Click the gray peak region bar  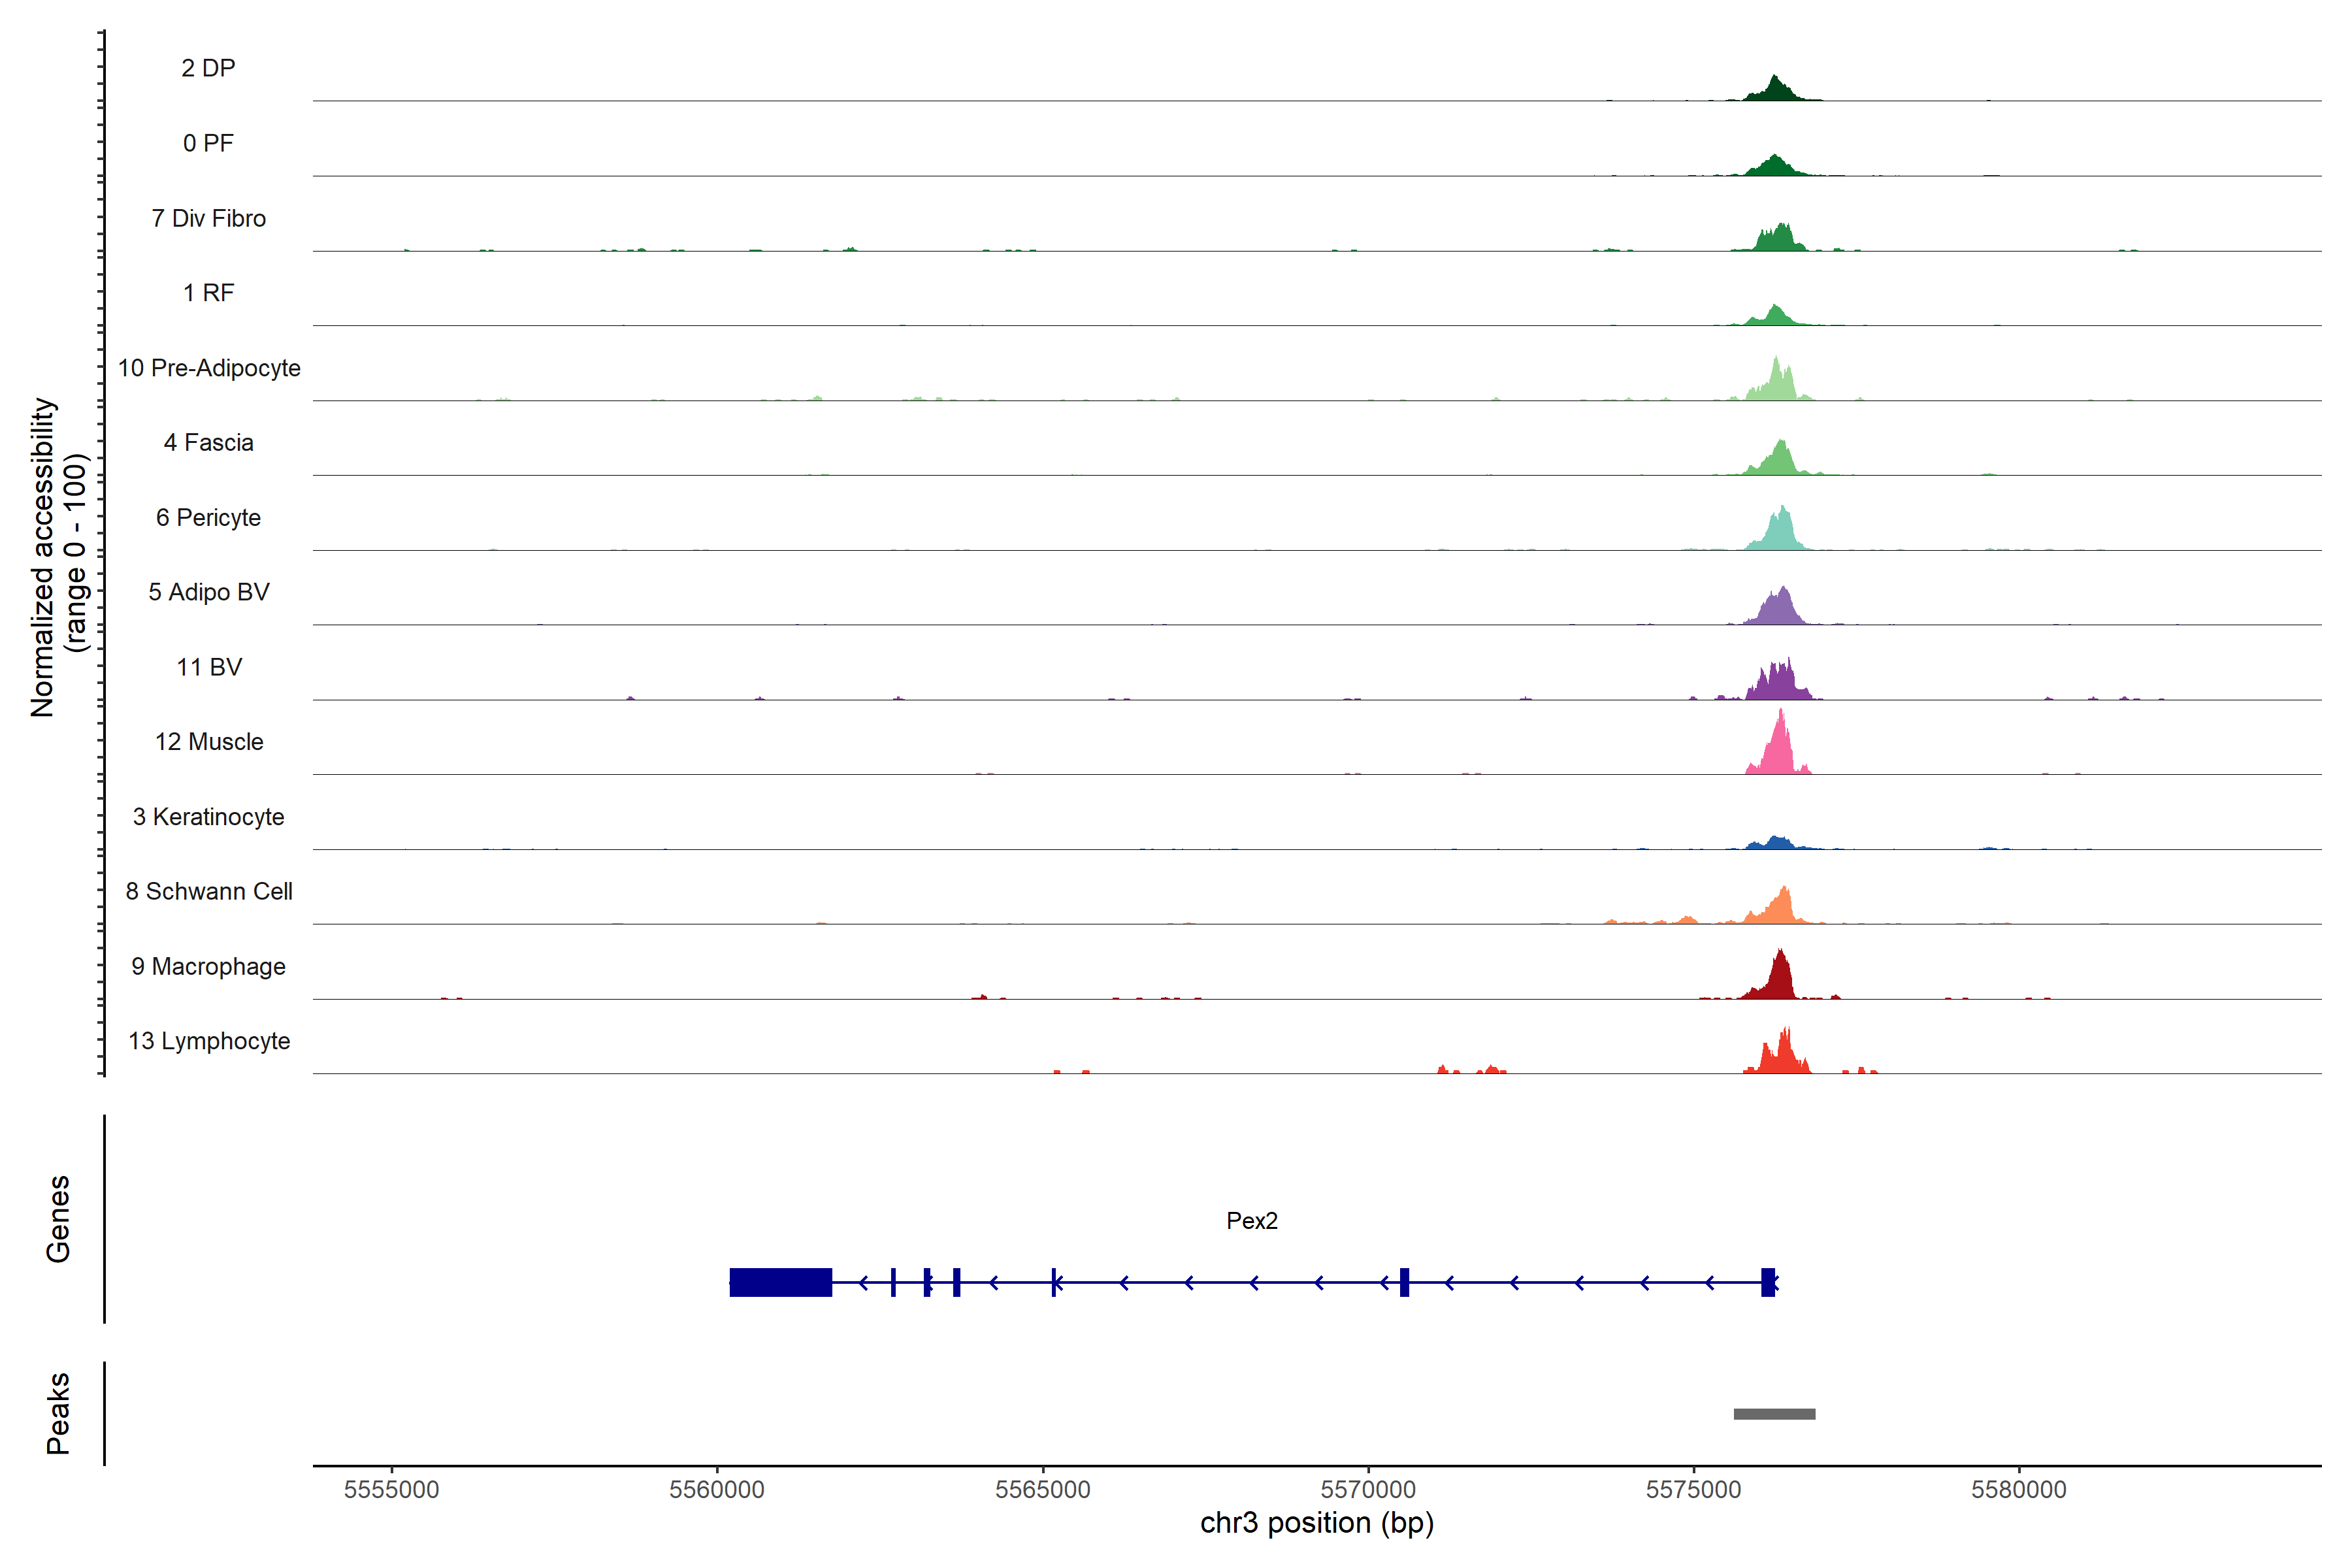[x=1774, y=1414]
